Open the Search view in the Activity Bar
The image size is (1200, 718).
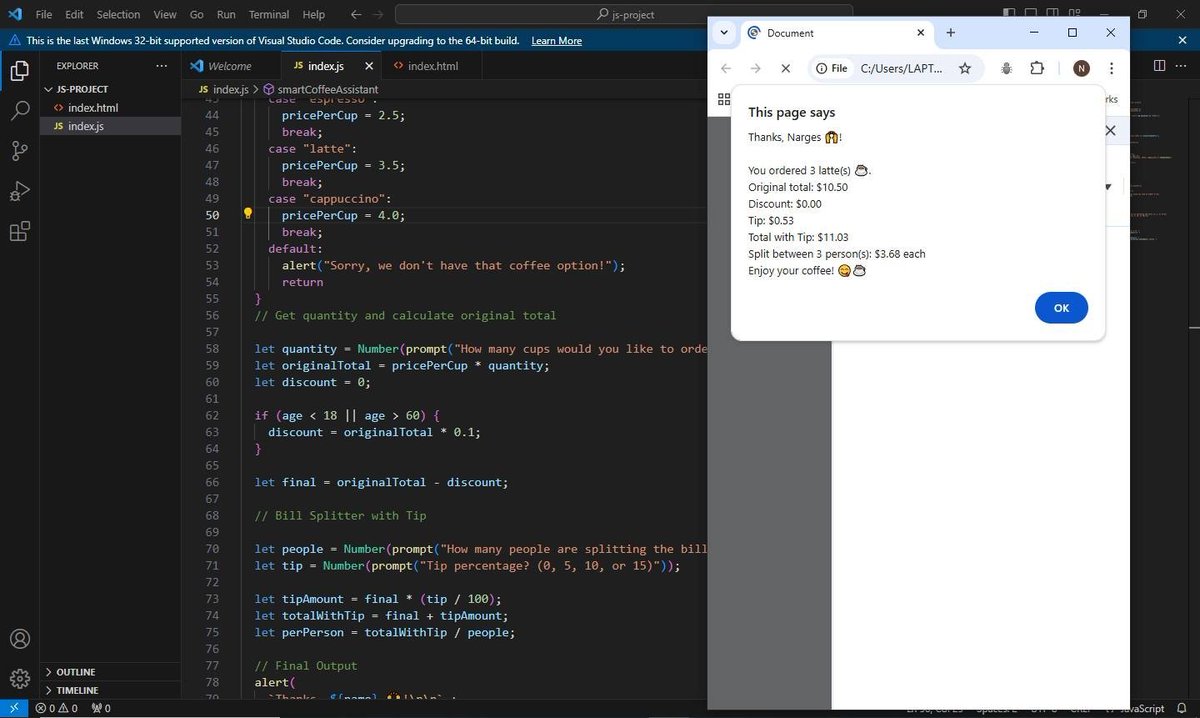(20, 110)
